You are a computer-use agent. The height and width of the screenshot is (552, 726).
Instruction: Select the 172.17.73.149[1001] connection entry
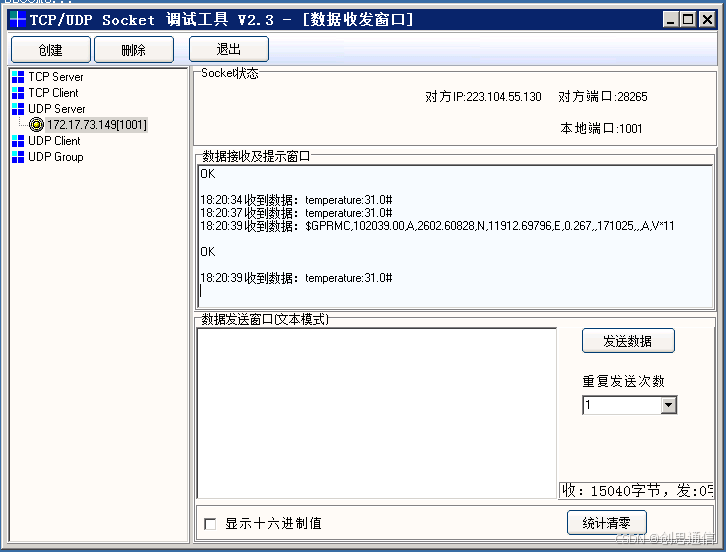pos(96,125)
